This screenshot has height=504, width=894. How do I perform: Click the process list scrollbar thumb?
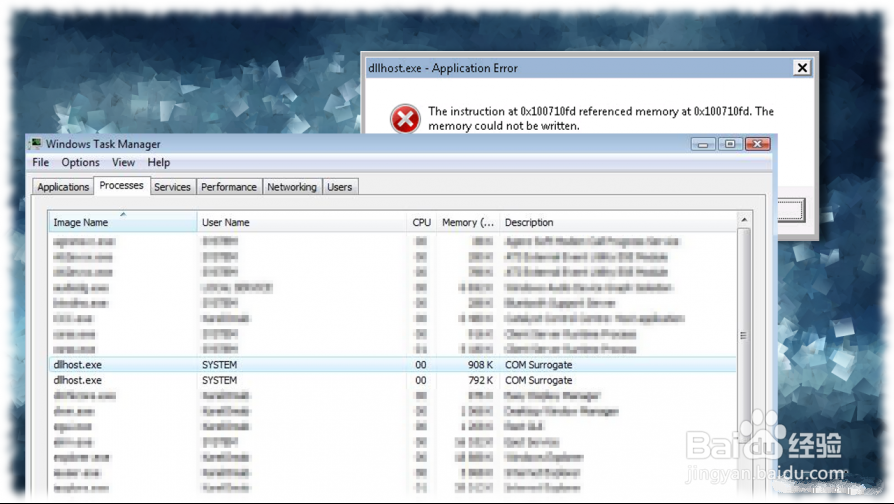tap(743, 335)
